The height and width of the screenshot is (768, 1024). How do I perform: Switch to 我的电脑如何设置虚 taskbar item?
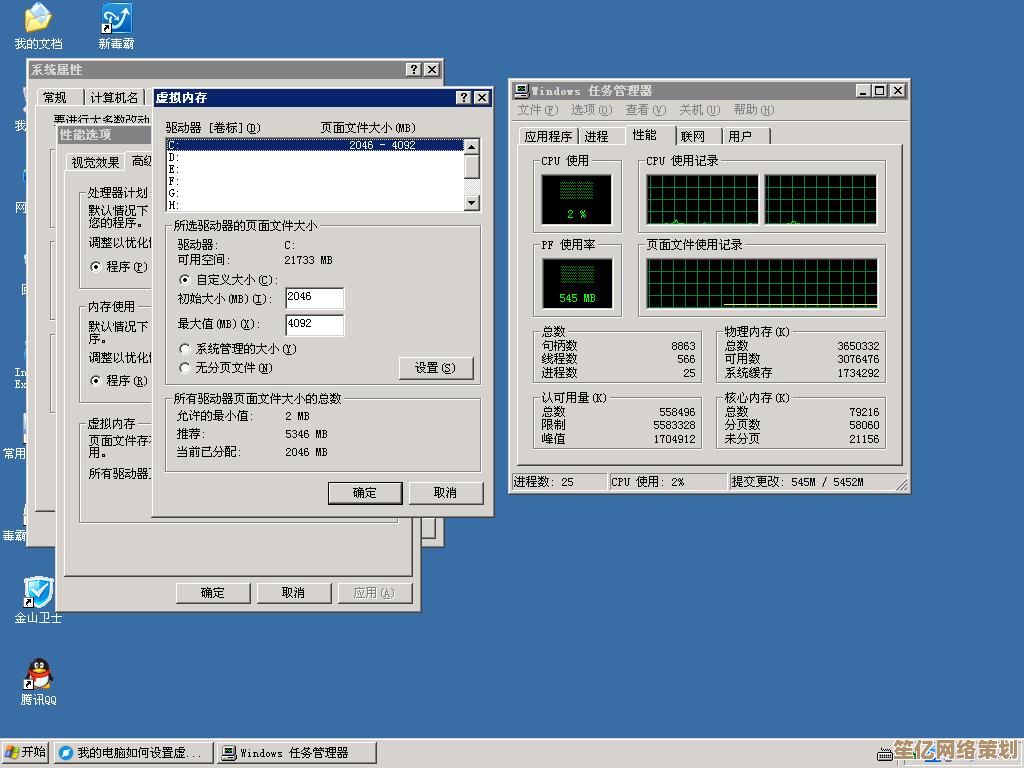point(130,751)
